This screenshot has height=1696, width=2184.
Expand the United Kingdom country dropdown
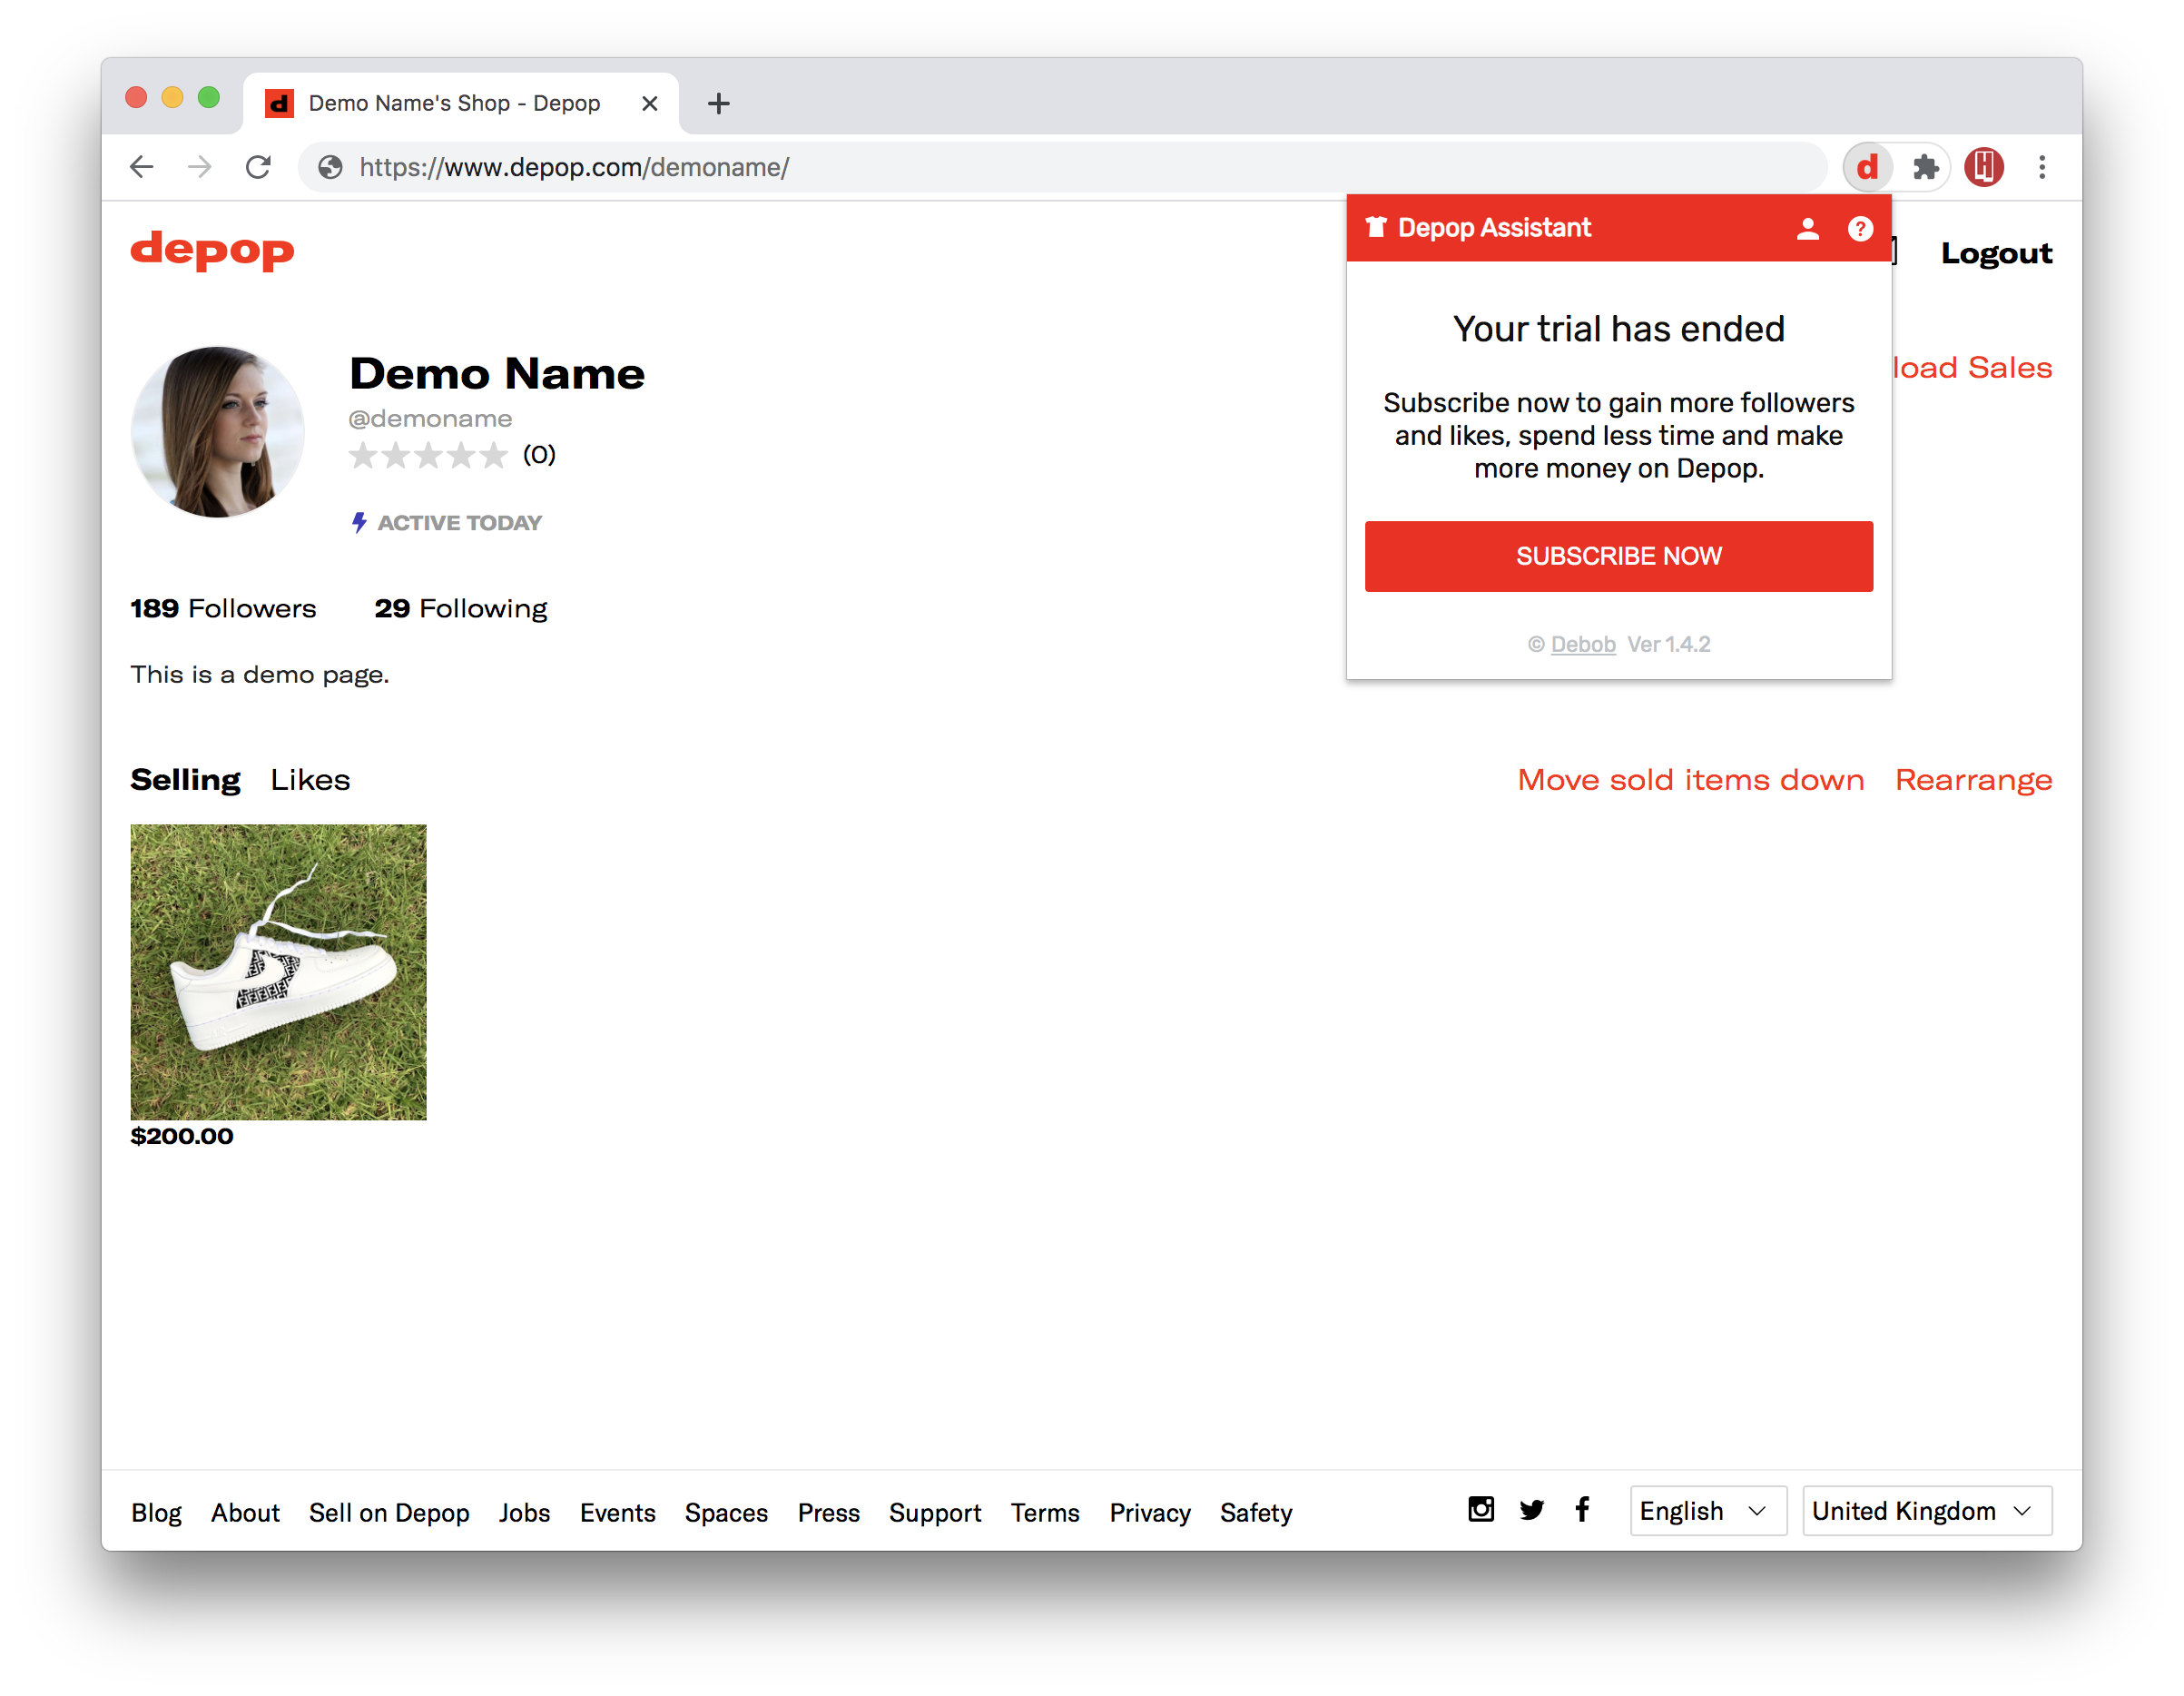[1925, 1510]
